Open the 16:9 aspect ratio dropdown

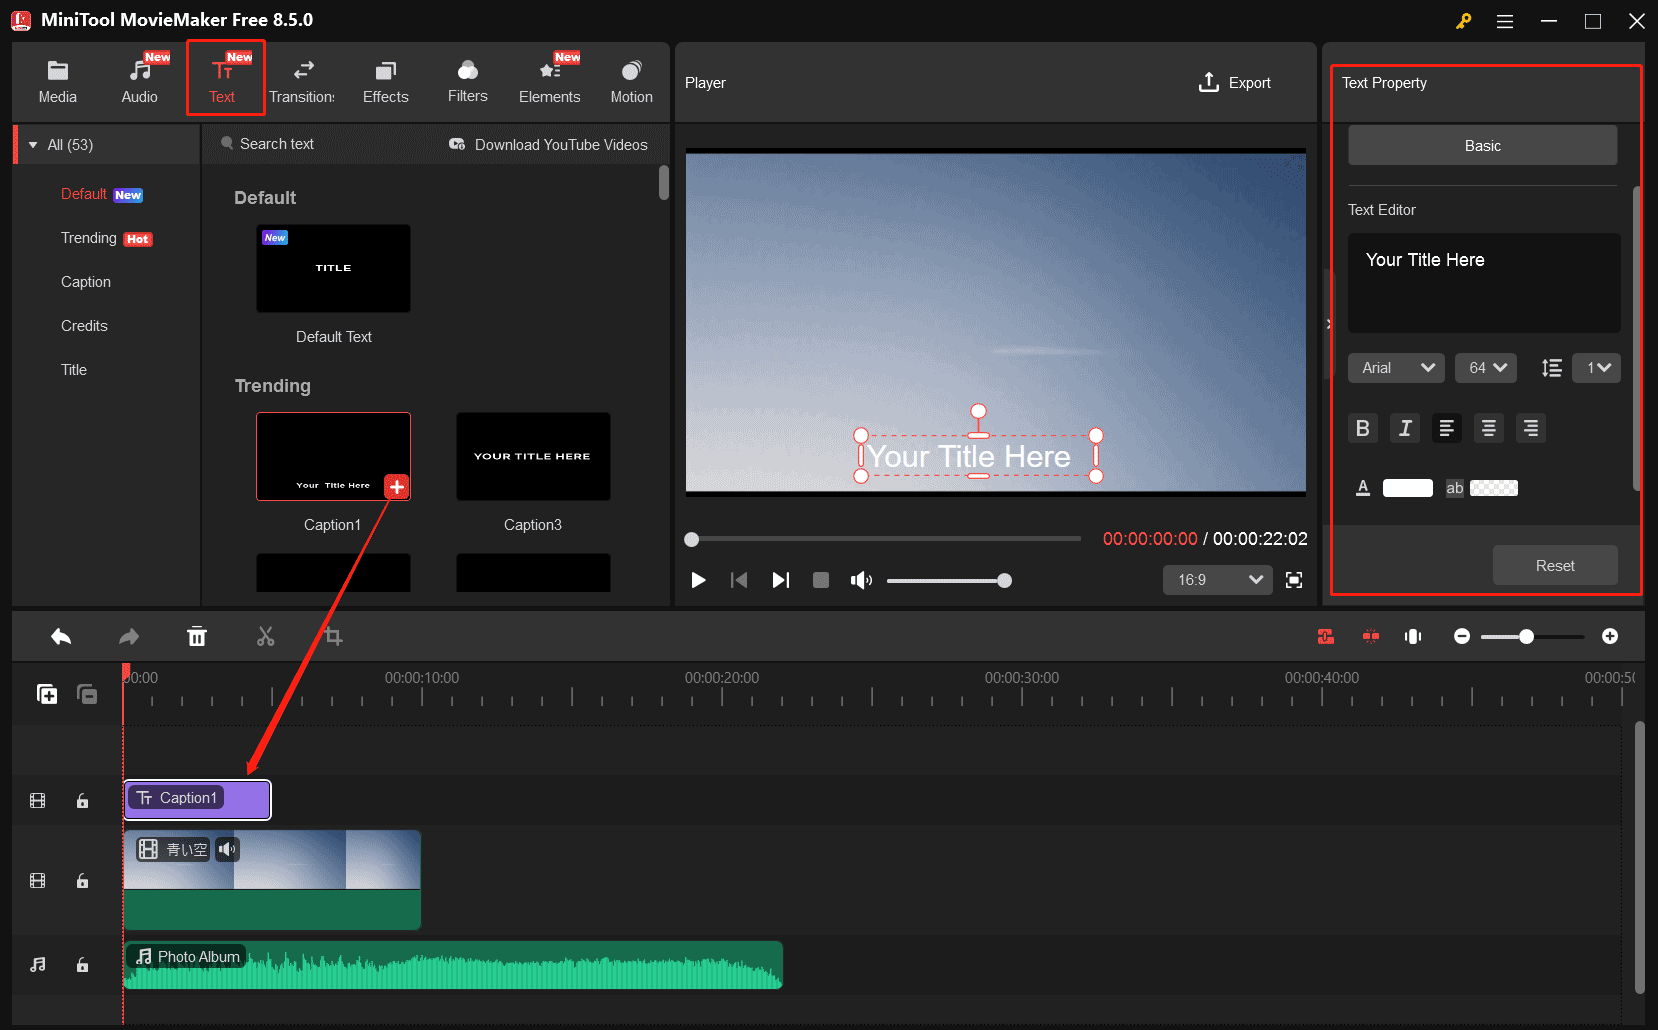[x=1217, y=580]
